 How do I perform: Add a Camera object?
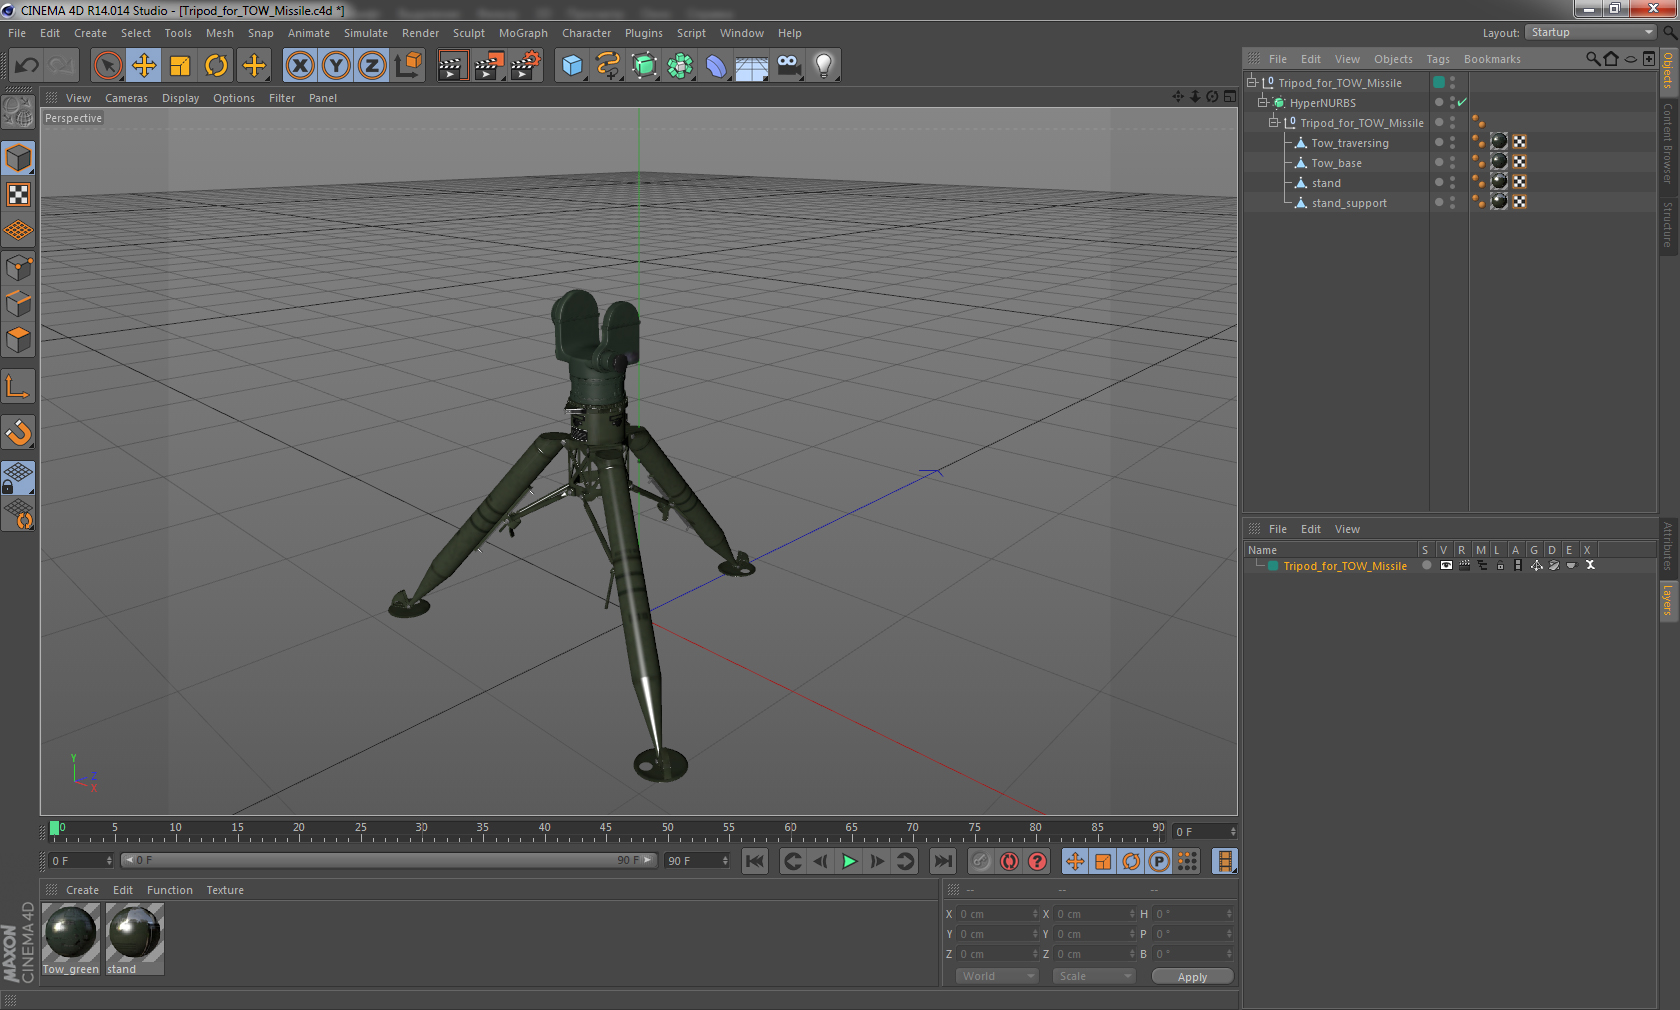pos(789,66)
